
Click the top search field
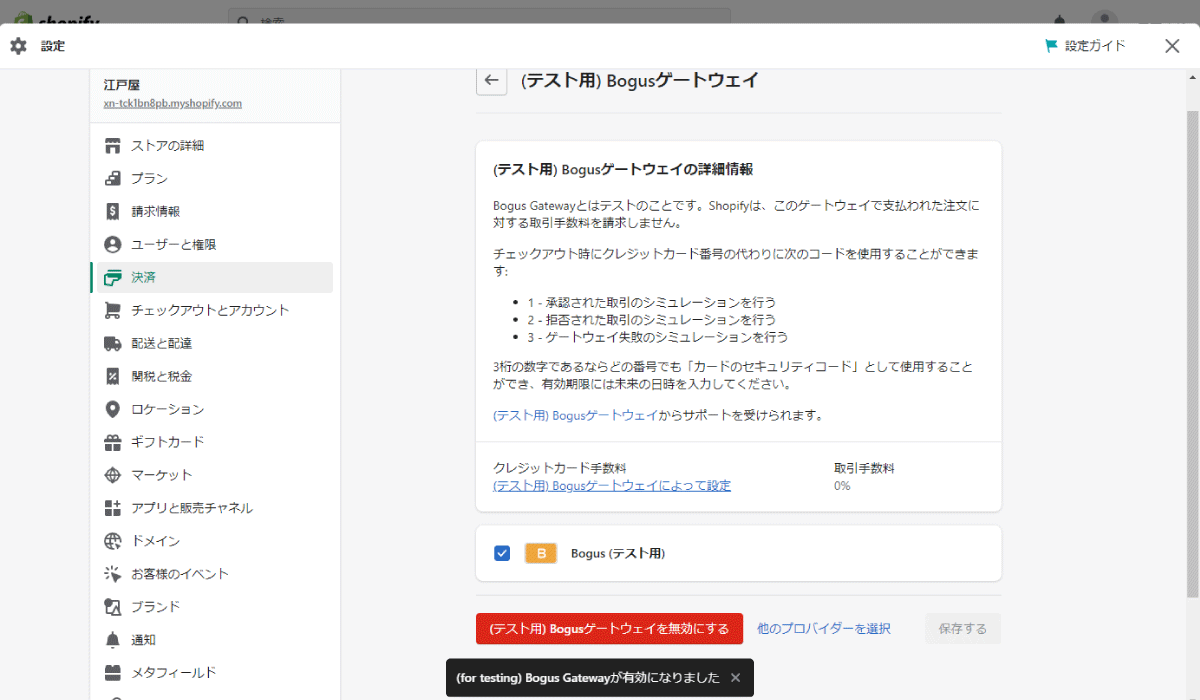point(479,19)
